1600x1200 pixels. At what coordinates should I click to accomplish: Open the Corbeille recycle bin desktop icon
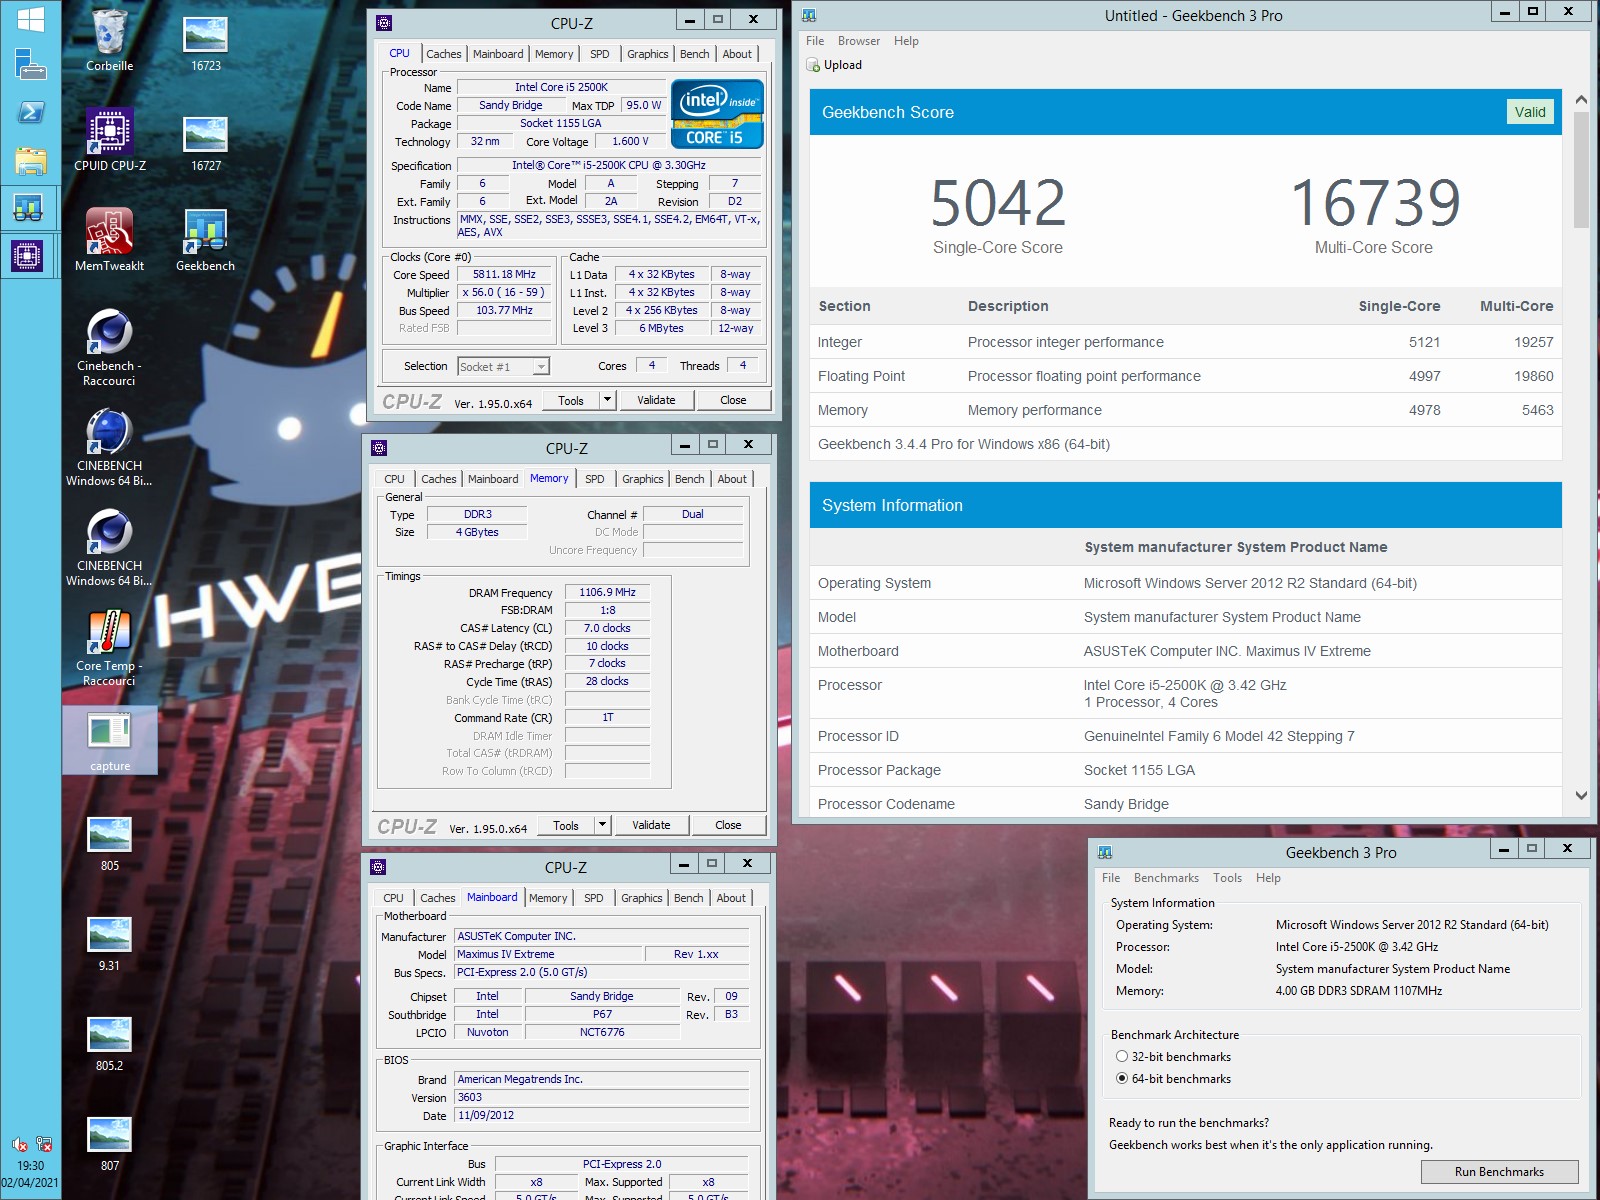coord(109,40)
